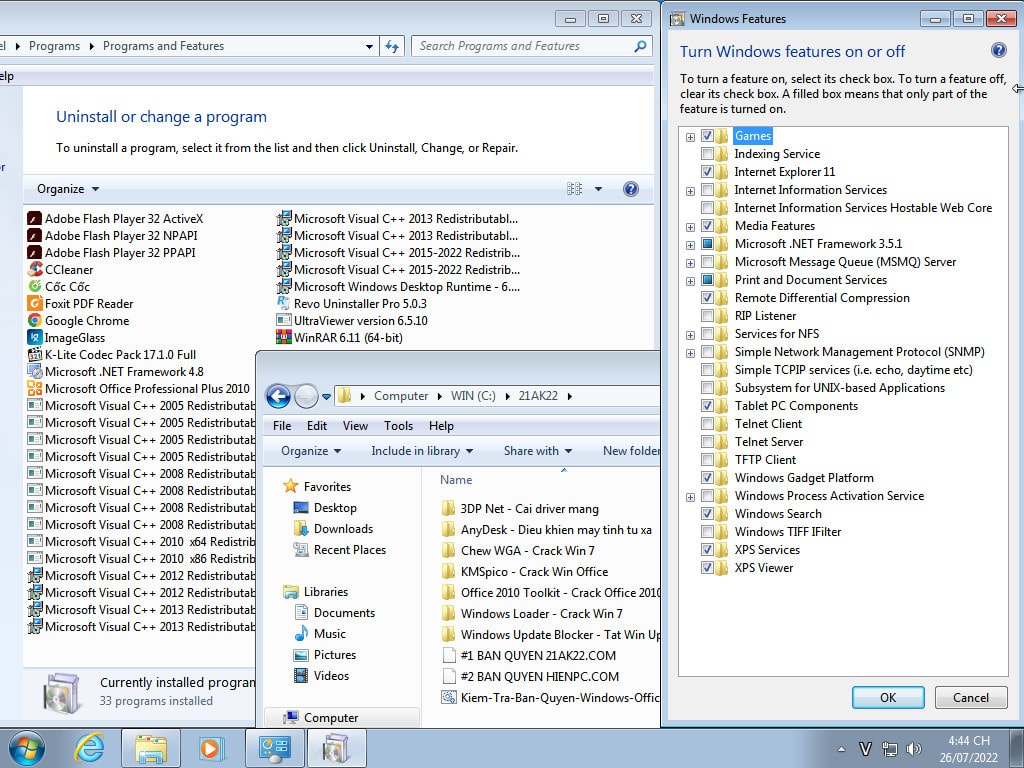Viewport: 1024px width, 768px height.
Task: Click refresh icon beside address bar
Action: [392, 46]
